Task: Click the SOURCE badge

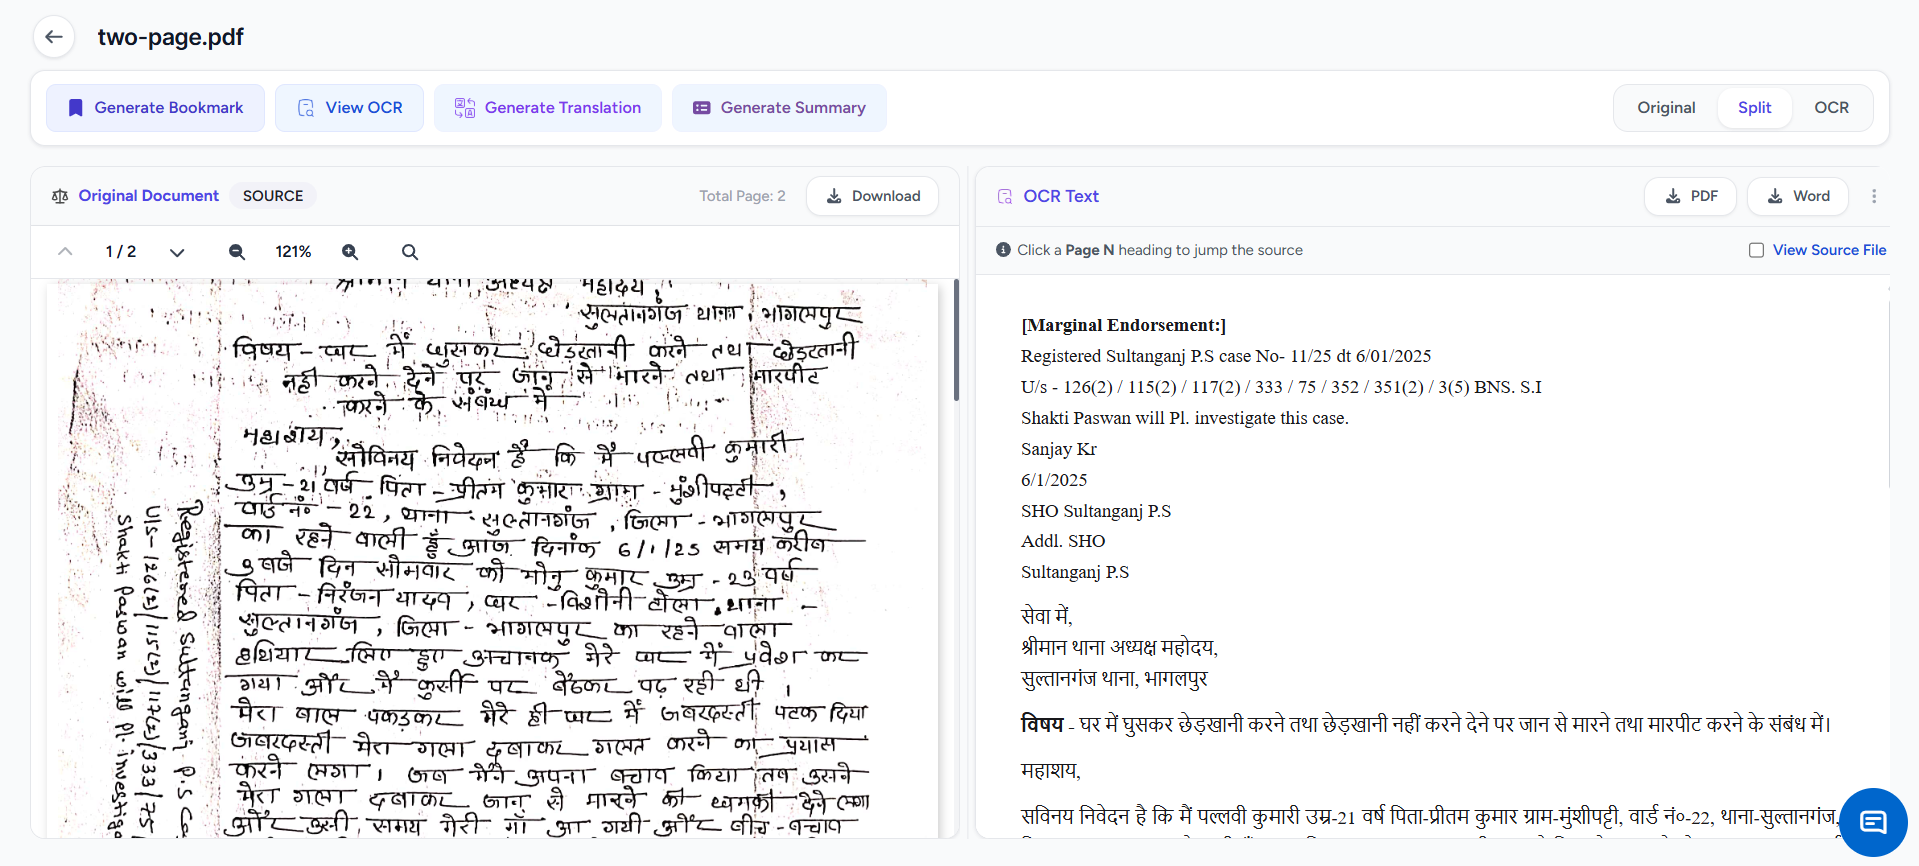Action: (273, 196)
